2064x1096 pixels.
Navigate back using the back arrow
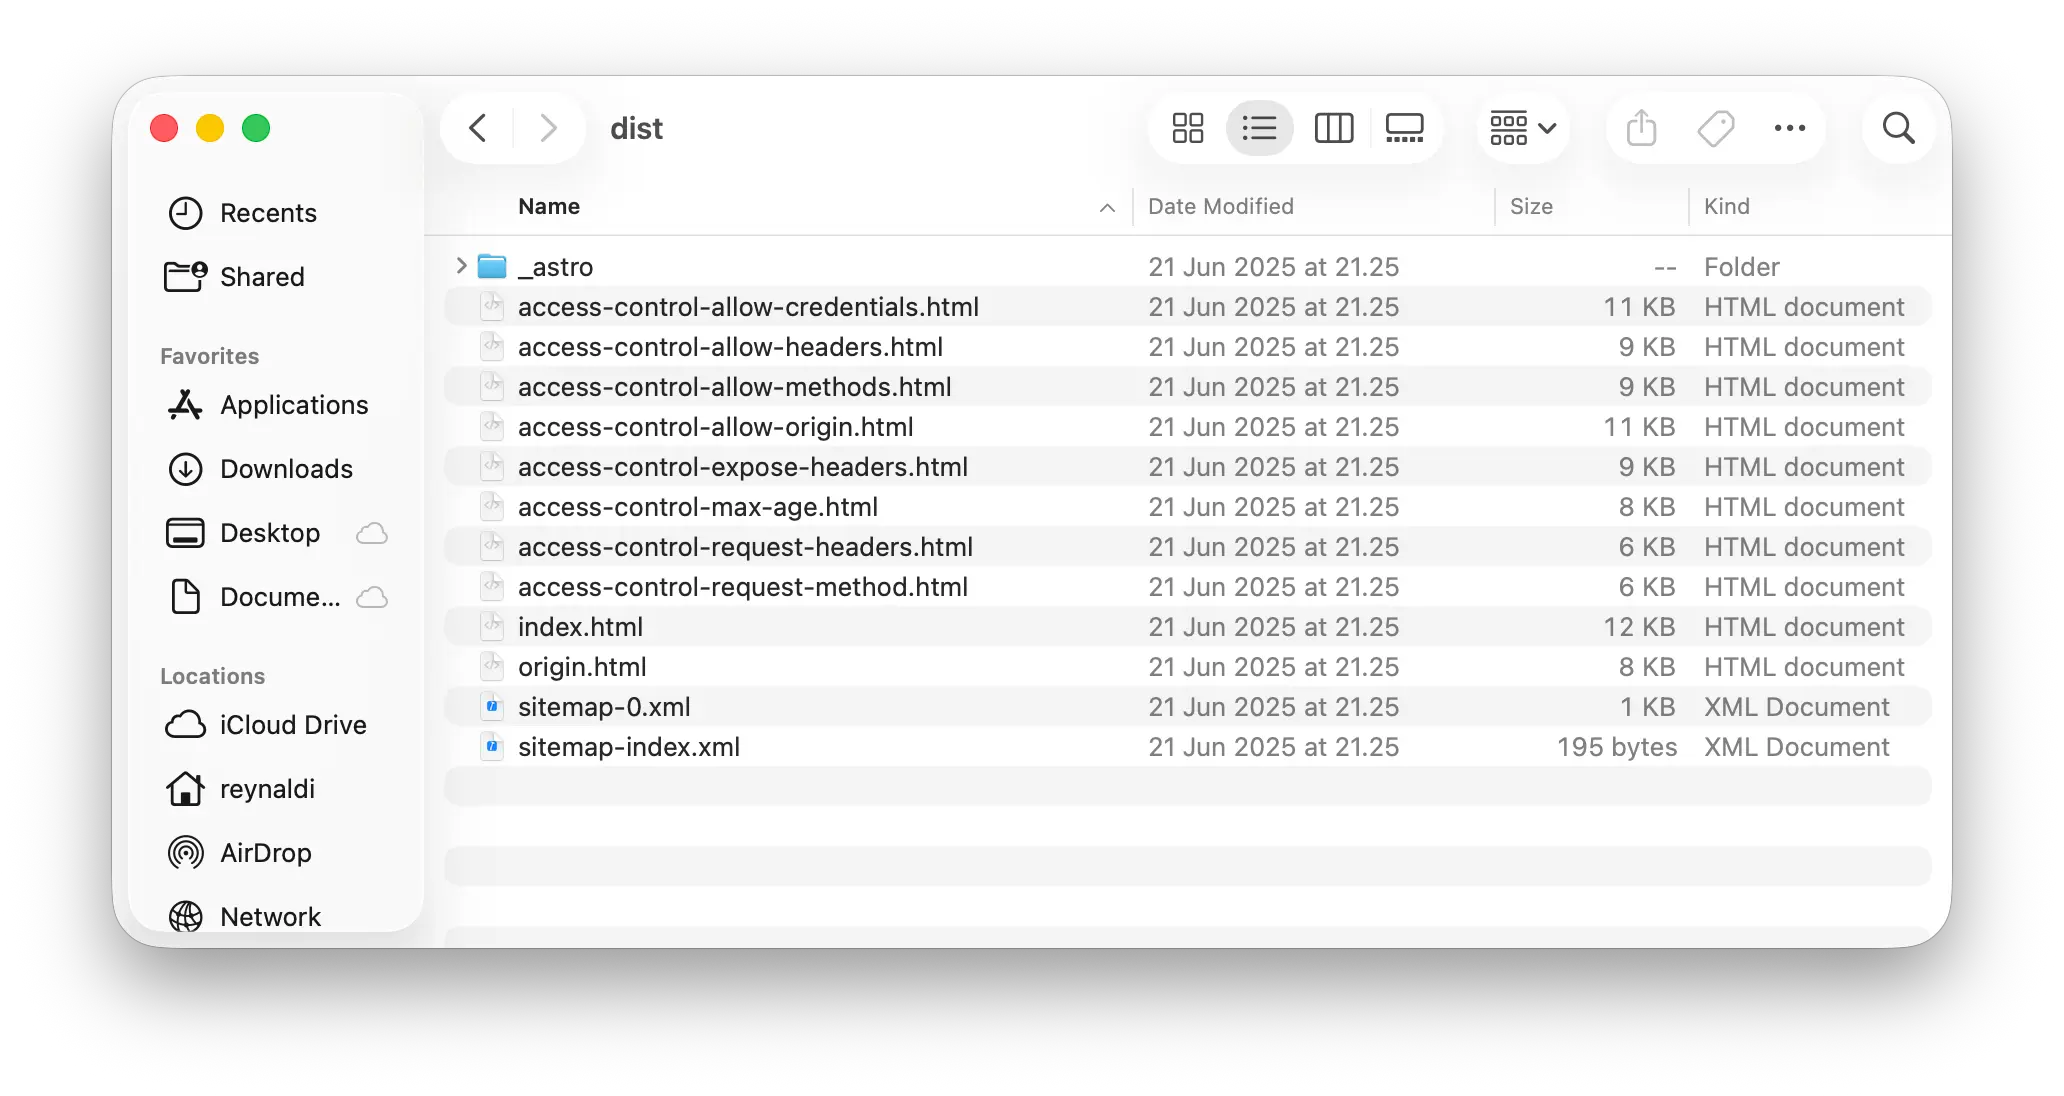[477, 128]
